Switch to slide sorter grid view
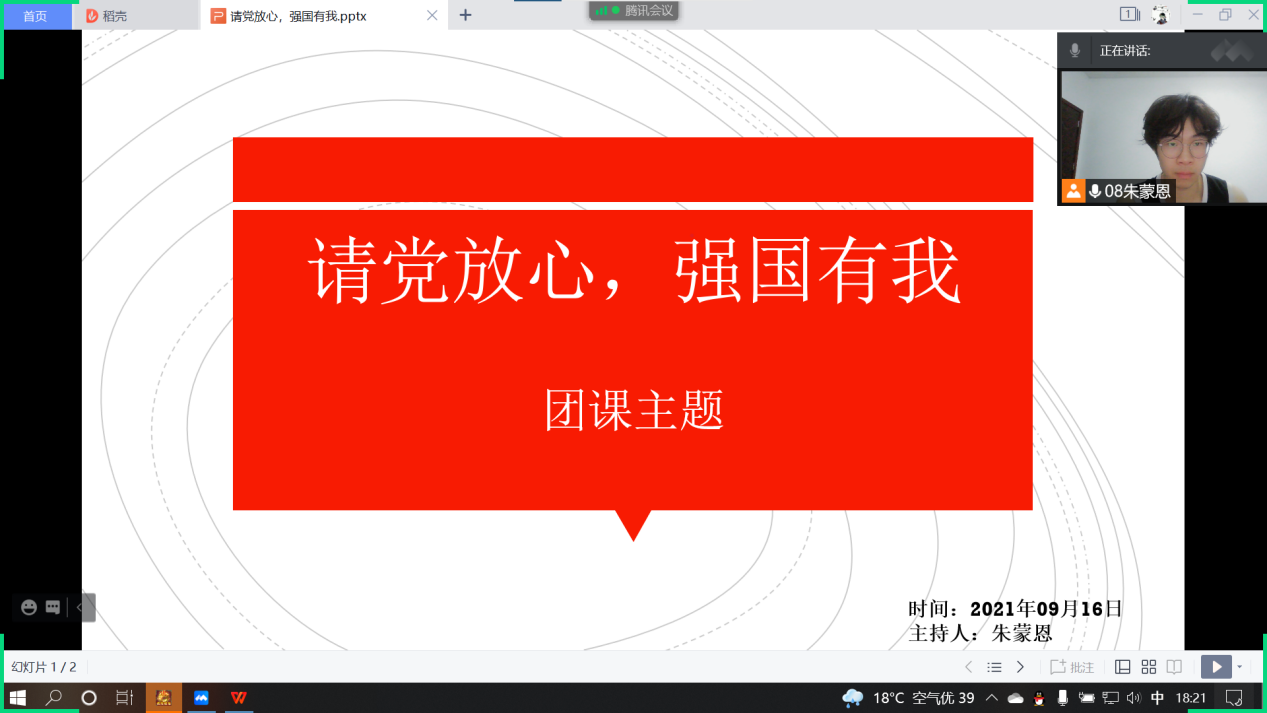Image resolution: width=1267 pixels, height=713 pixels. tap(1149, 667)
